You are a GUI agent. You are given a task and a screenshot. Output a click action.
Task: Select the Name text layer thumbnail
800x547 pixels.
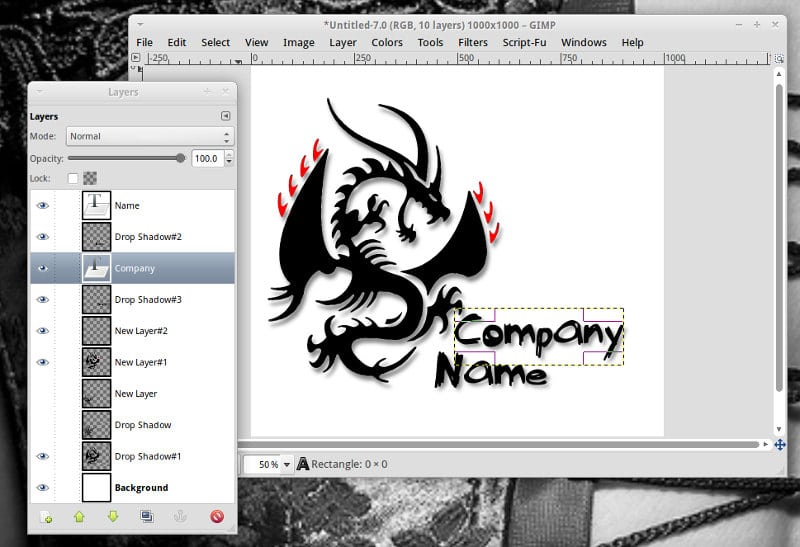[96, 205]
